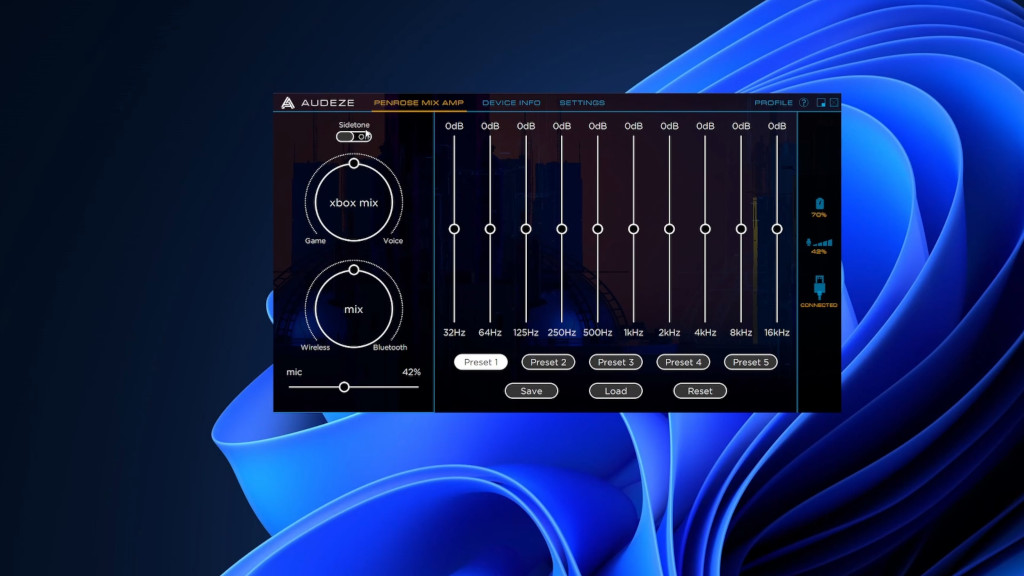Click the Wireless label under mix dial
Image resolution: width=1024 pixels, height=576 pixels.
(x=315, y=347)
